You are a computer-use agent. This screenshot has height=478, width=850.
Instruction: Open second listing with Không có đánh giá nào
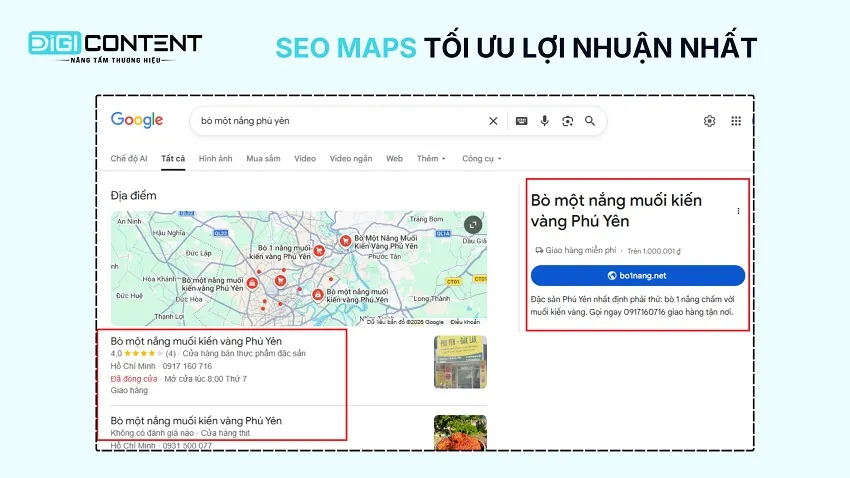(196, 421)
